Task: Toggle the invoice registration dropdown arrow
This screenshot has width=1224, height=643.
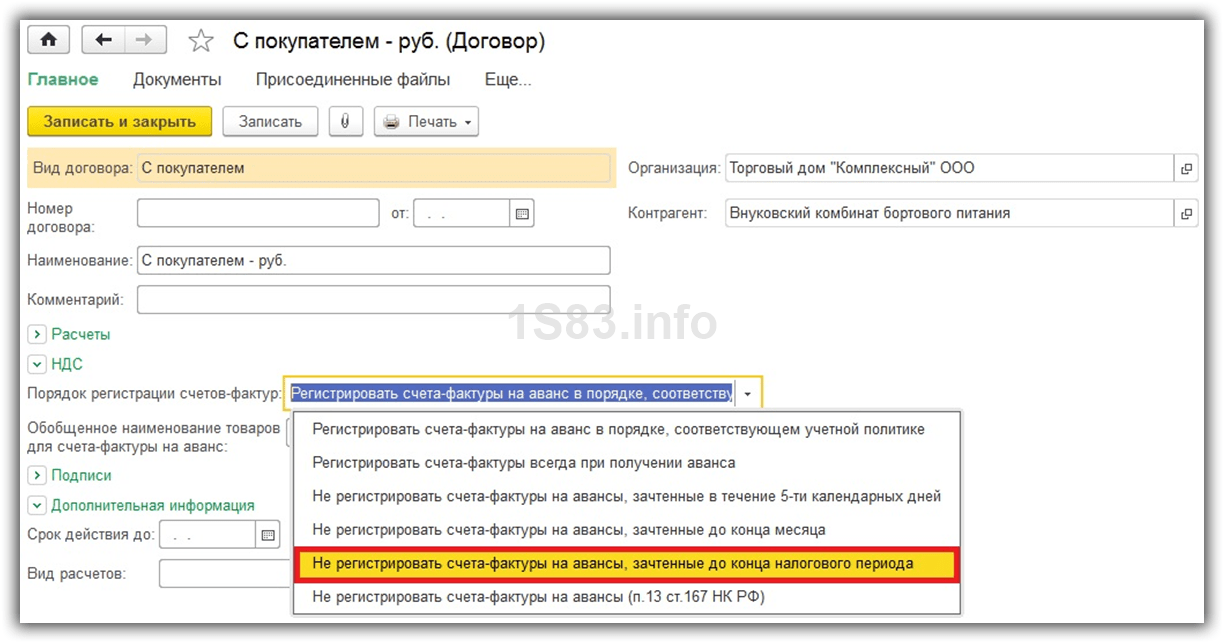Action: click(746, 394)
